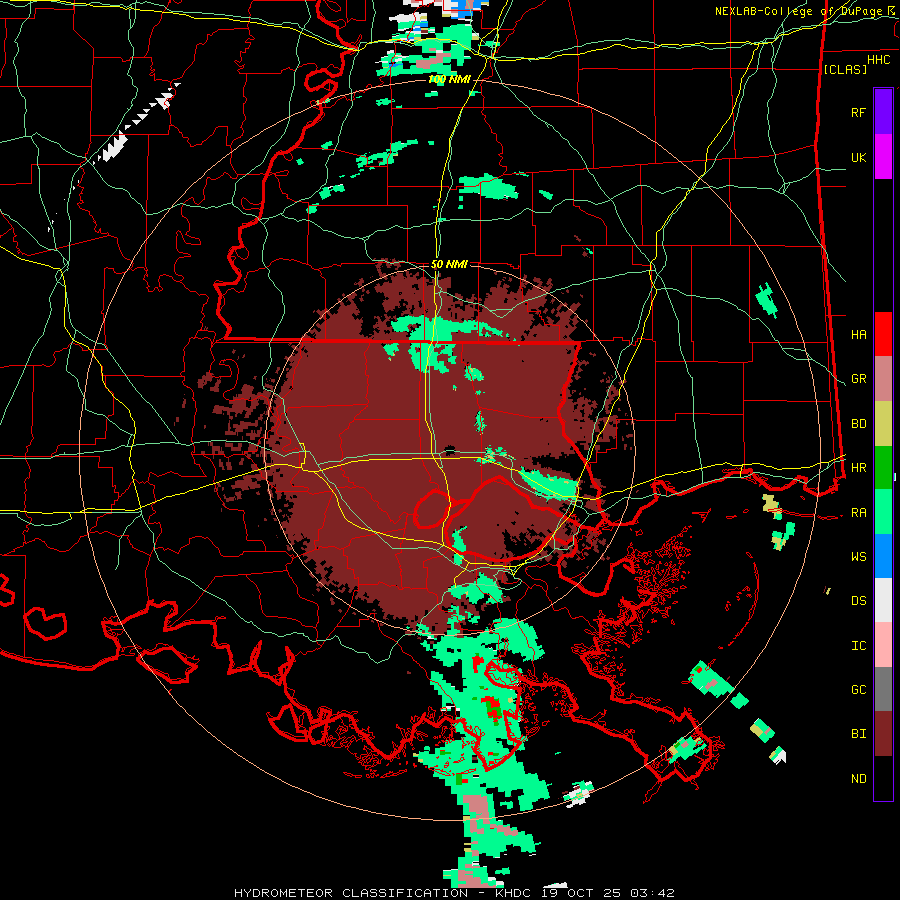Click the WS legend label
Image resolution: width=900 pixels, height=900 pixels.
858,557
